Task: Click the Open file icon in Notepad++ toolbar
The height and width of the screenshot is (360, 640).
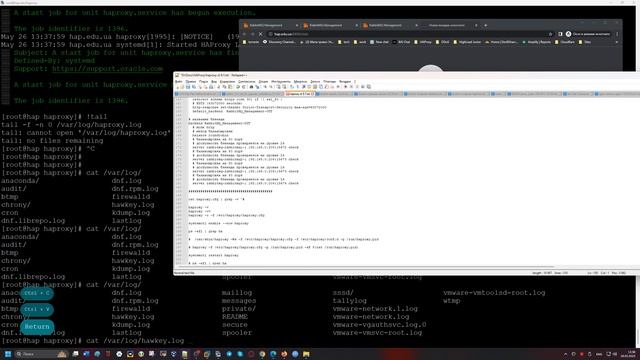Action: point(182,87)
